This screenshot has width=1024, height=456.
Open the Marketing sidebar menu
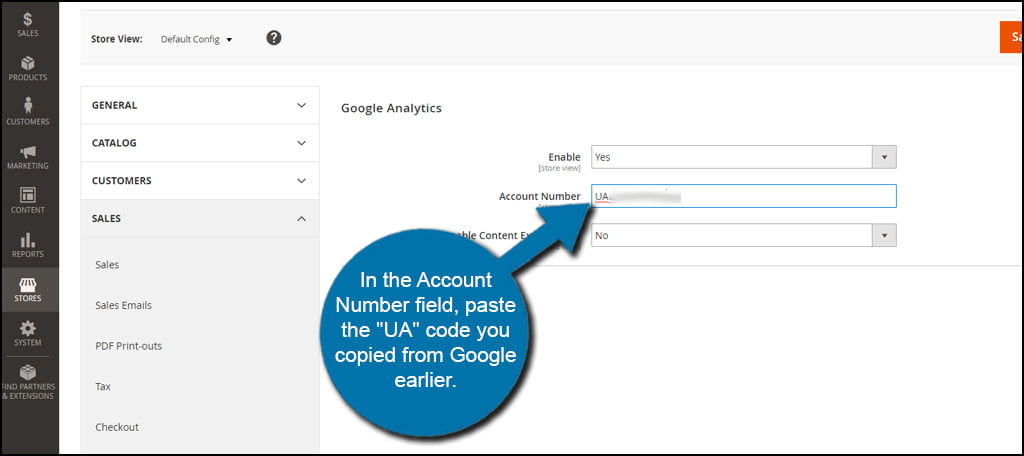pyautogui.click(x=28, y=157)
